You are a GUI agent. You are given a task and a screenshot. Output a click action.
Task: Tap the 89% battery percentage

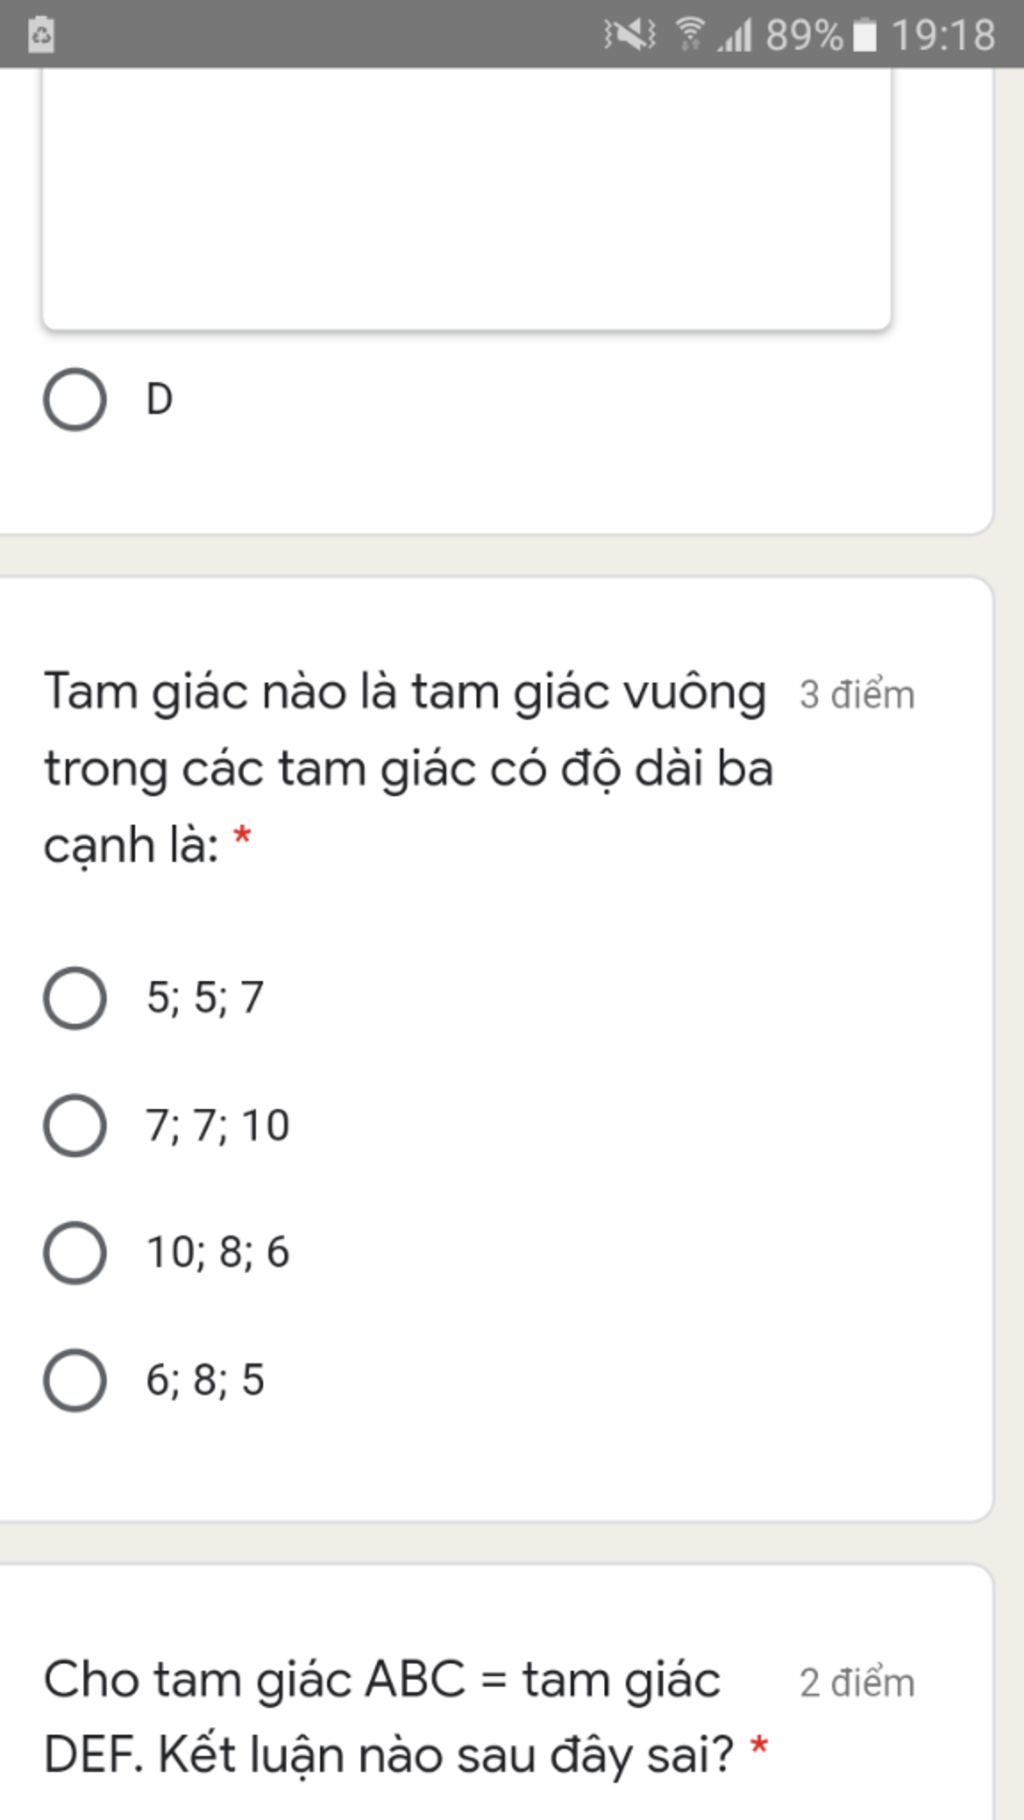[x=803, y=36]
